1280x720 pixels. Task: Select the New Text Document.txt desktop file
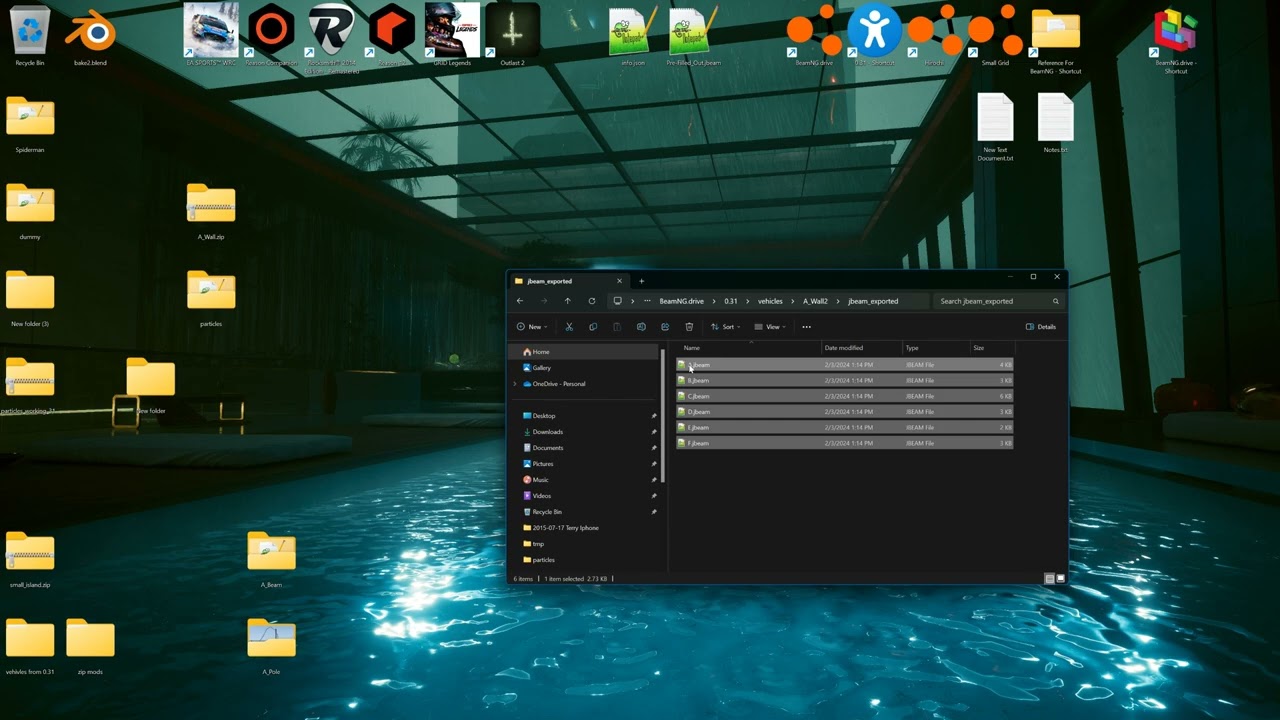pos(995,127)
